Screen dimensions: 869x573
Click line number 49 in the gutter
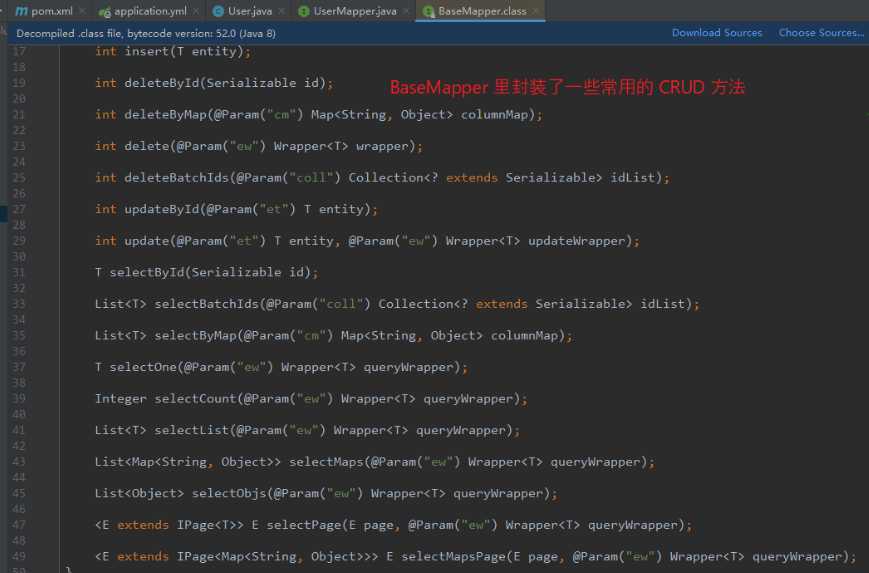pyautogui.click(x=19, y=556)
